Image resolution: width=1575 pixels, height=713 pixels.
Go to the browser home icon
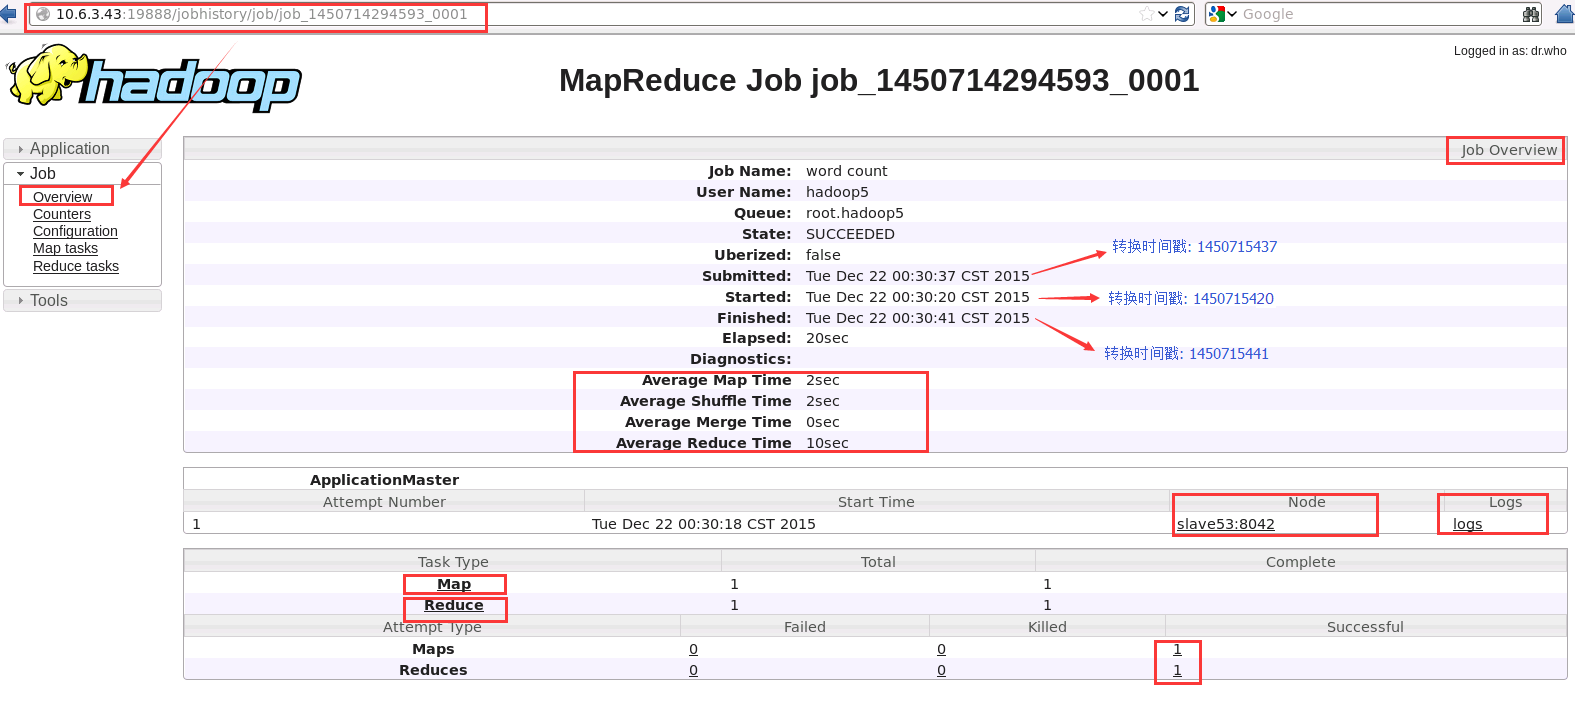coord(1566,14)
